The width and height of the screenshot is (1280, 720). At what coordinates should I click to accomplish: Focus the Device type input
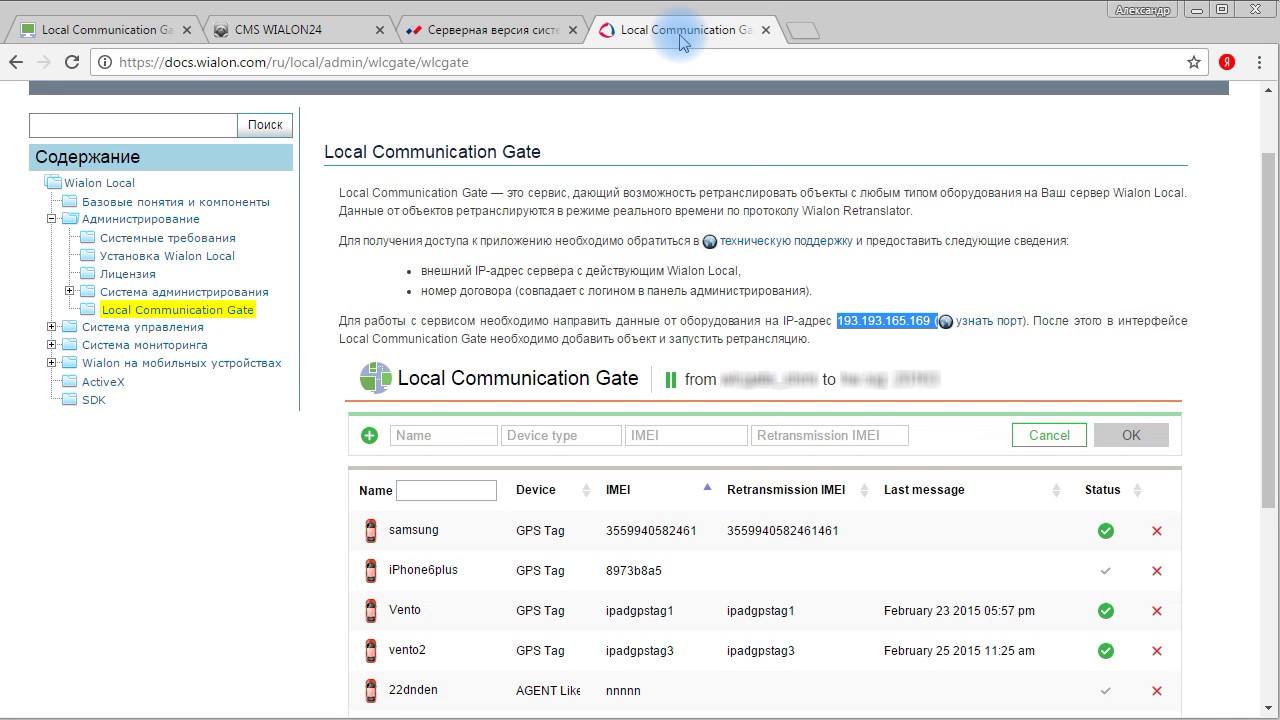561,435
